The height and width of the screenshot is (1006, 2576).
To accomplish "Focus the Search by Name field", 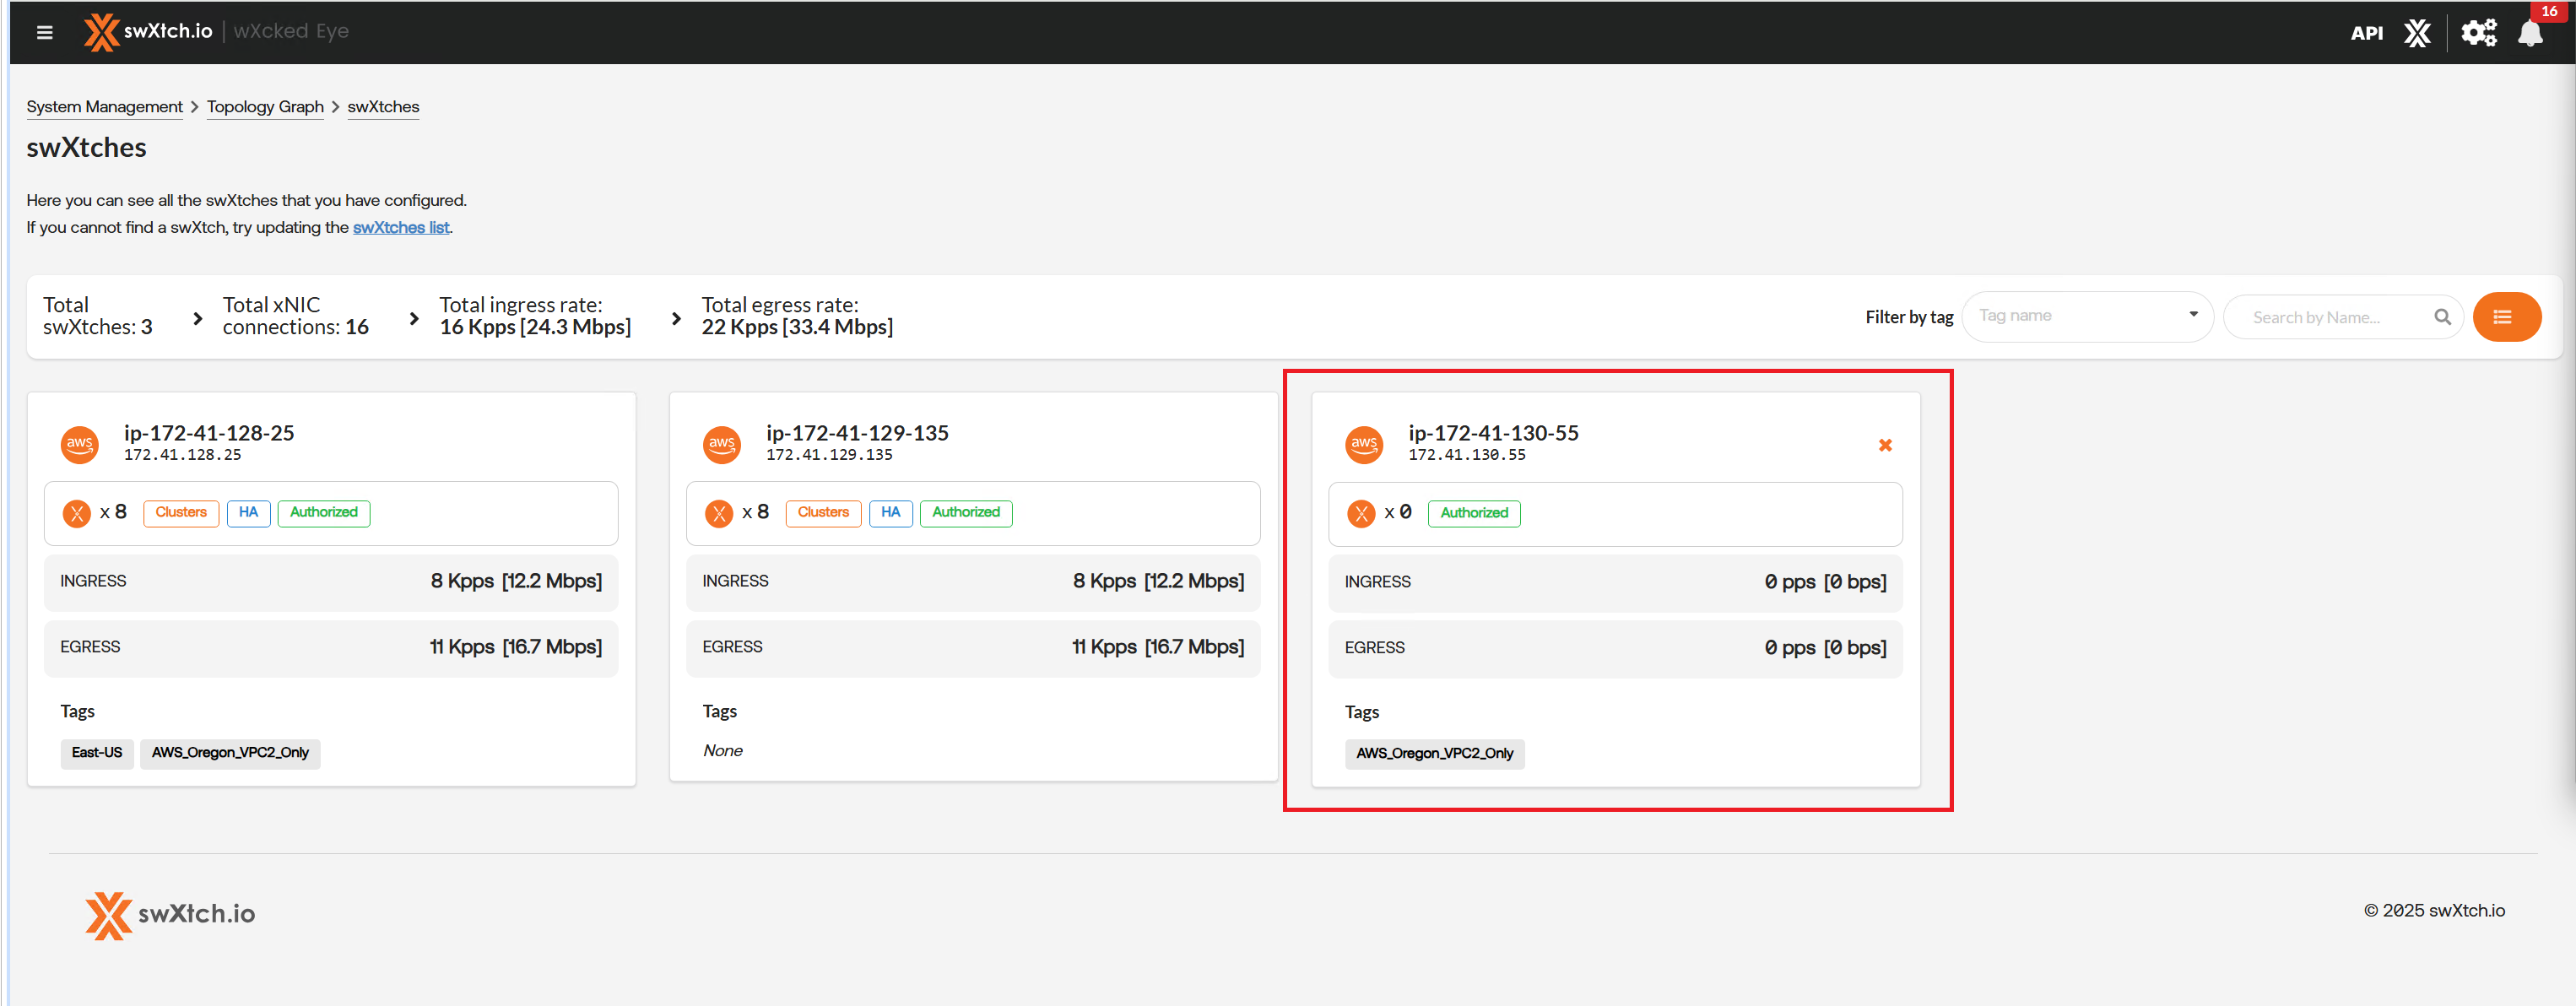I will (x=2329, y=317).
